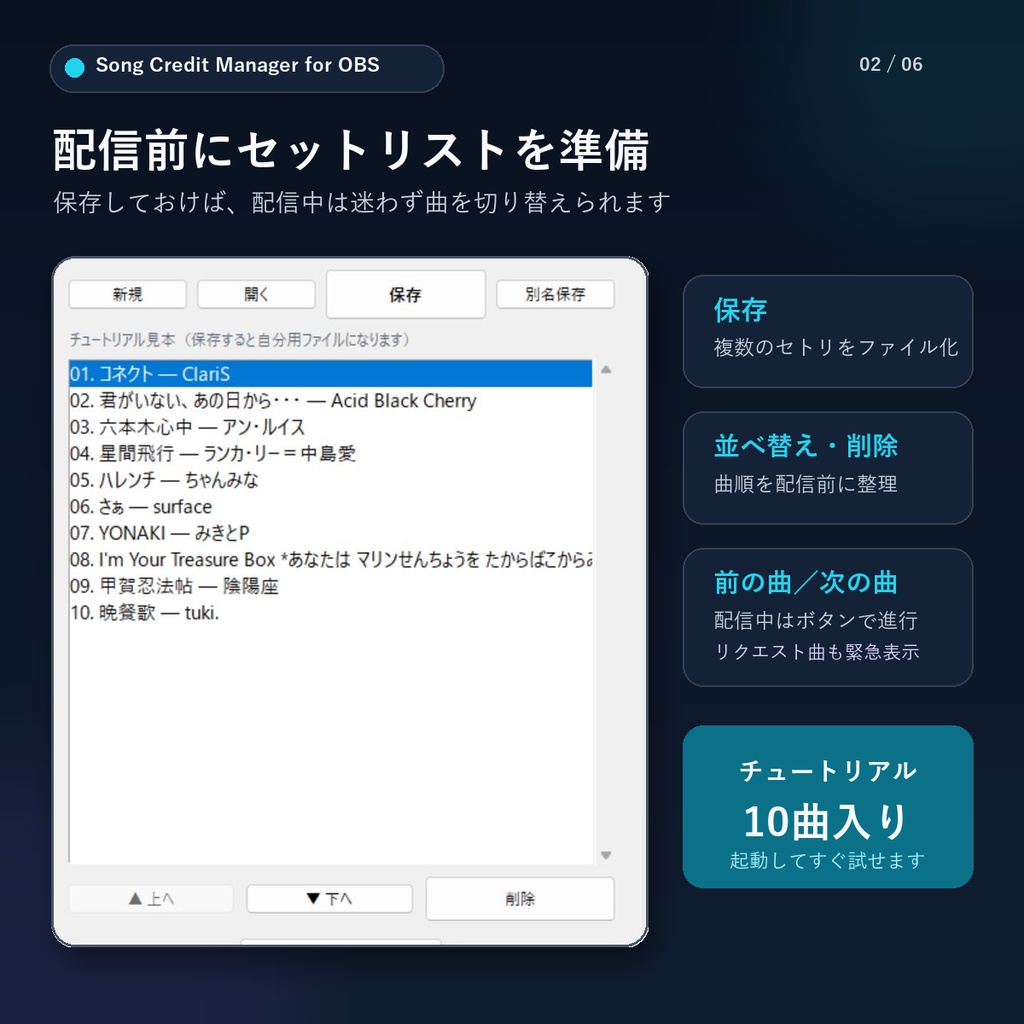Select 03. 六本木心中 — アン・ルイス

coord(330,427)
